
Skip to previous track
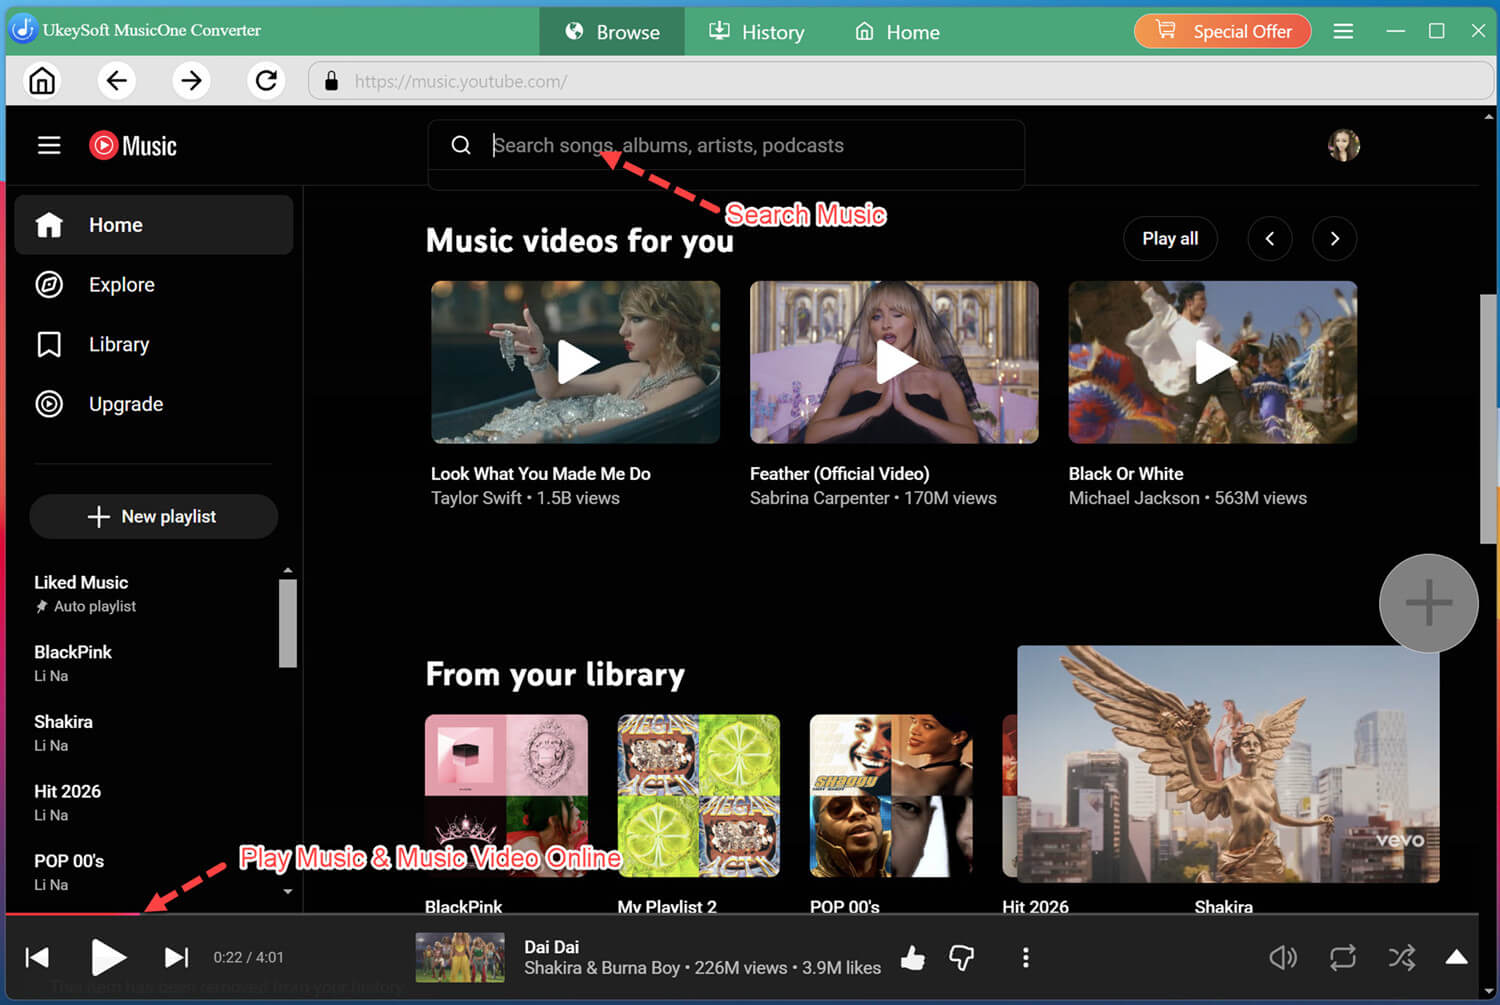(x=38, y=957)
